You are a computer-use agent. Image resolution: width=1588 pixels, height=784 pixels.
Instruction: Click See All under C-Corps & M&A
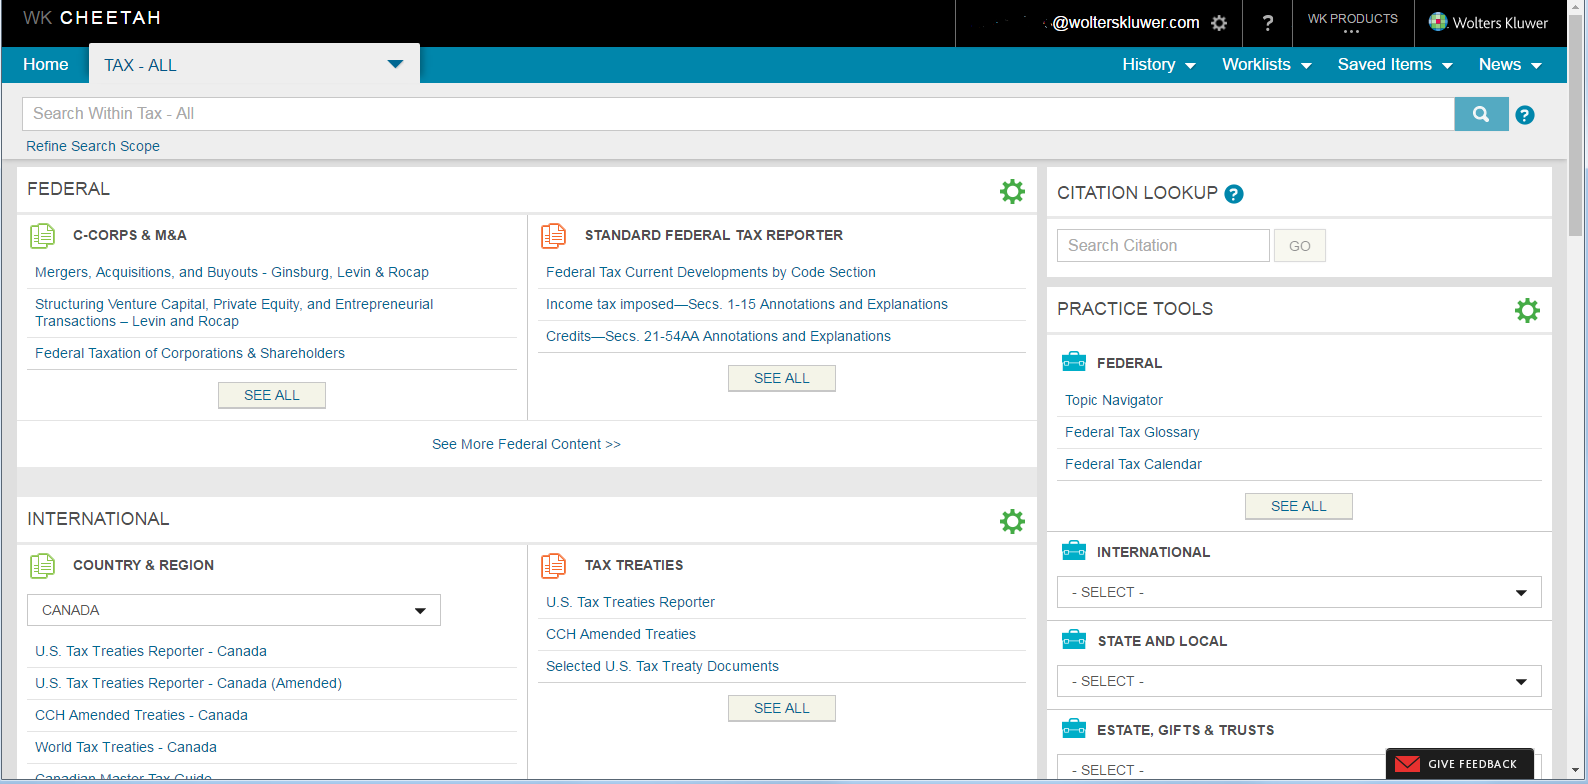tap(272, 395)
